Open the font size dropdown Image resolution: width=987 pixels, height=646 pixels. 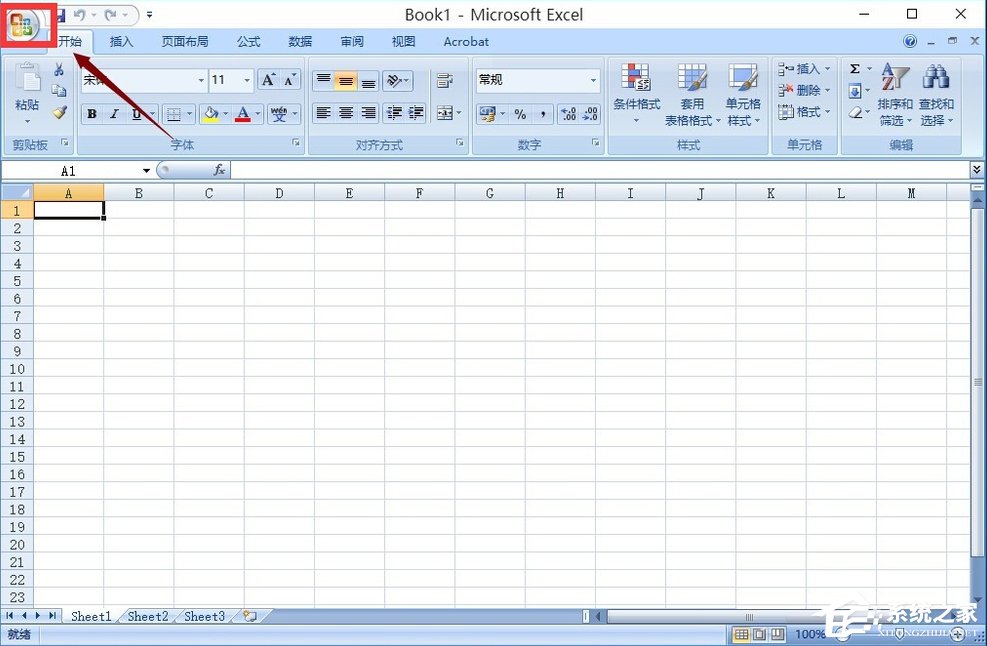coord(247,79)
